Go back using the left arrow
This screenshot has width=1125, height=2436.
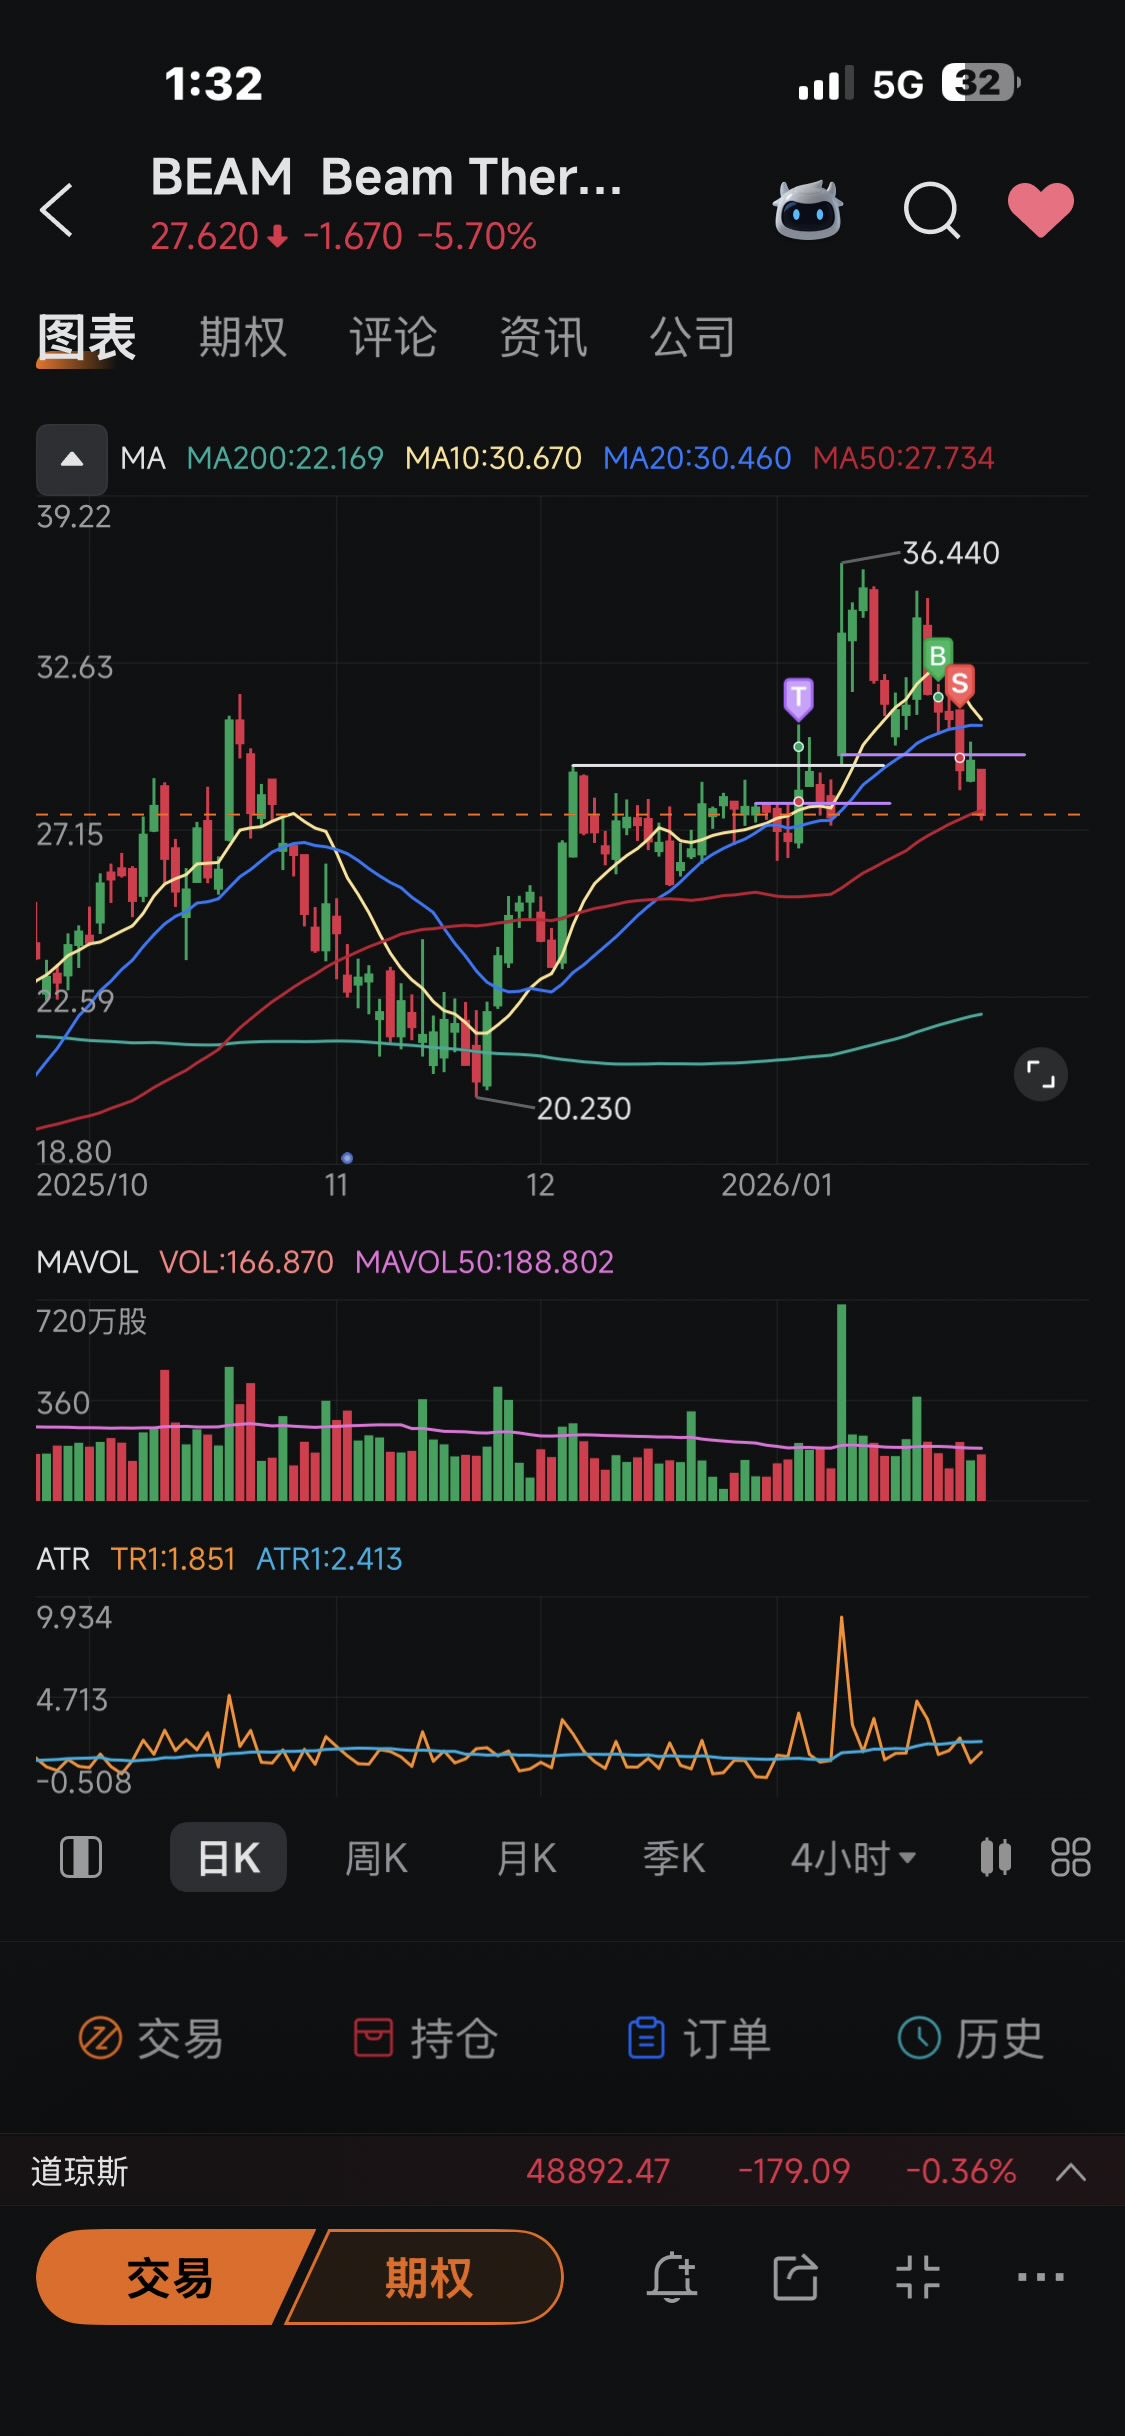[56, 210]
